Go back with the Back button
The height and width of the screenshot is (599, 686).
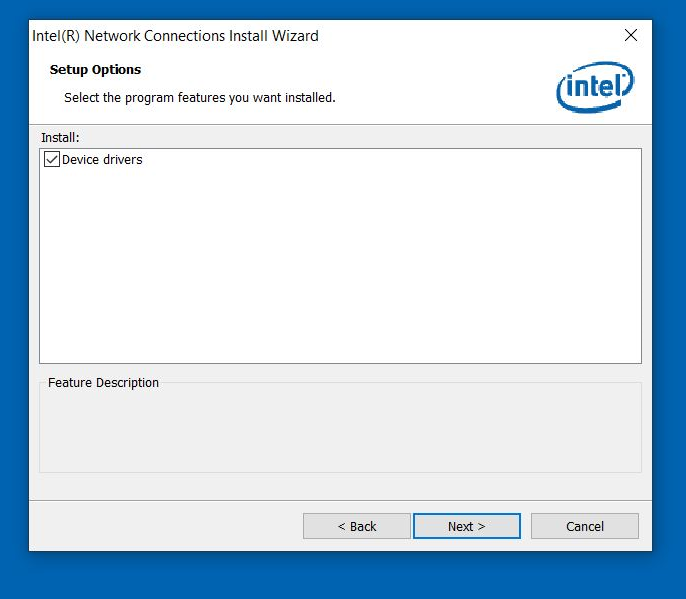pos(356,526)
